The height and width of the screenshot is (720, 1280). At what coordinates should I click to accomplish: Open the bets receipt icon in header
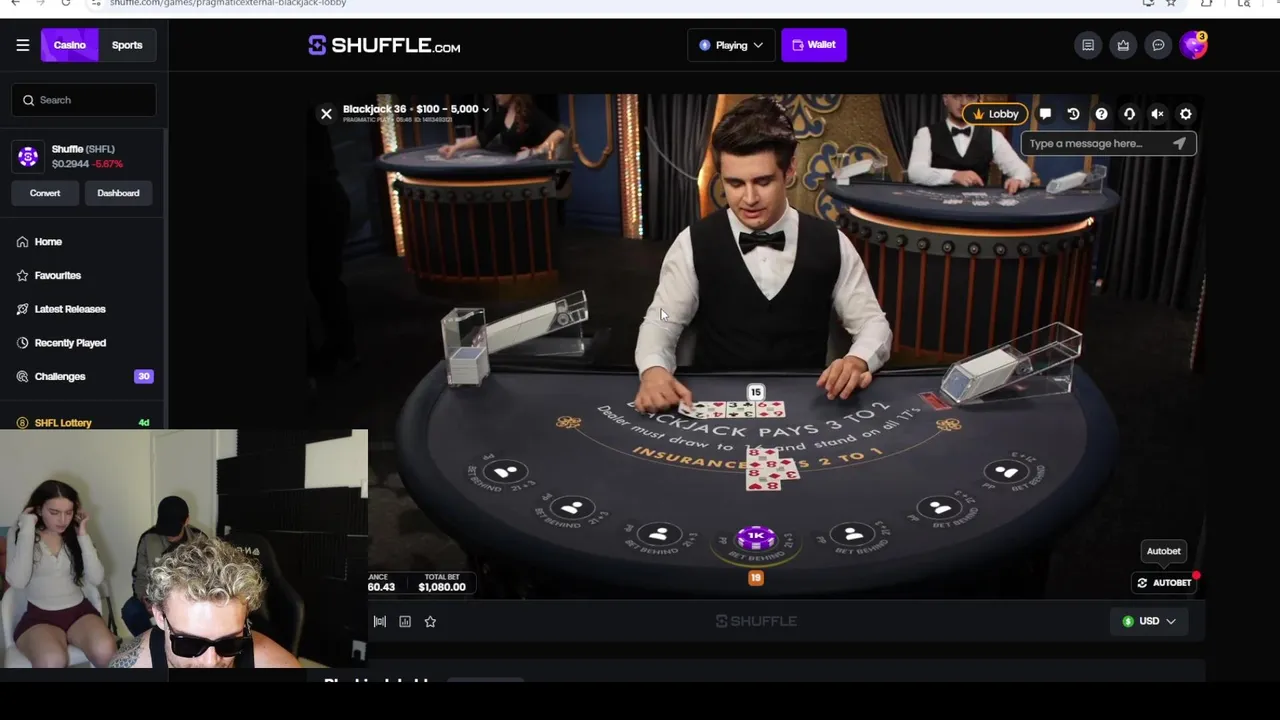tap(1088, 45)
